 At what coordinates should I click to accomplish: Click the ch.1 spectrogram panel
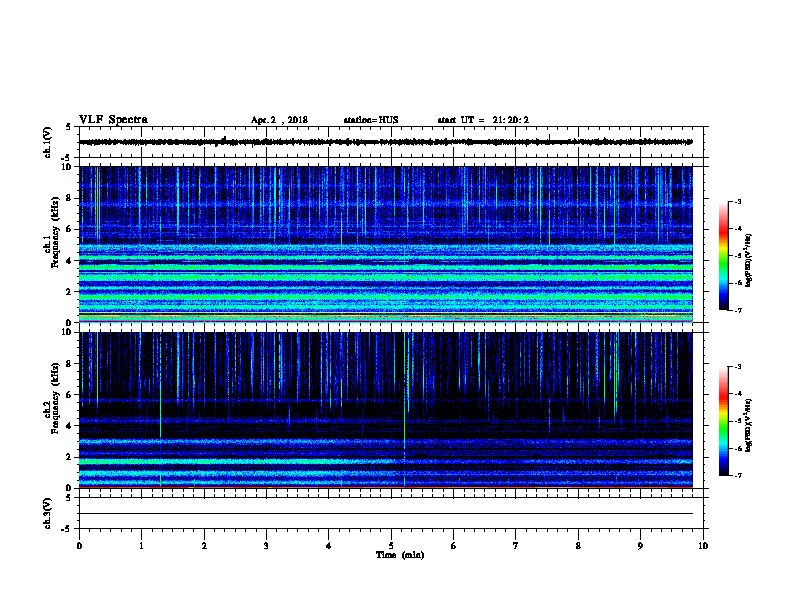click(386, 244)
